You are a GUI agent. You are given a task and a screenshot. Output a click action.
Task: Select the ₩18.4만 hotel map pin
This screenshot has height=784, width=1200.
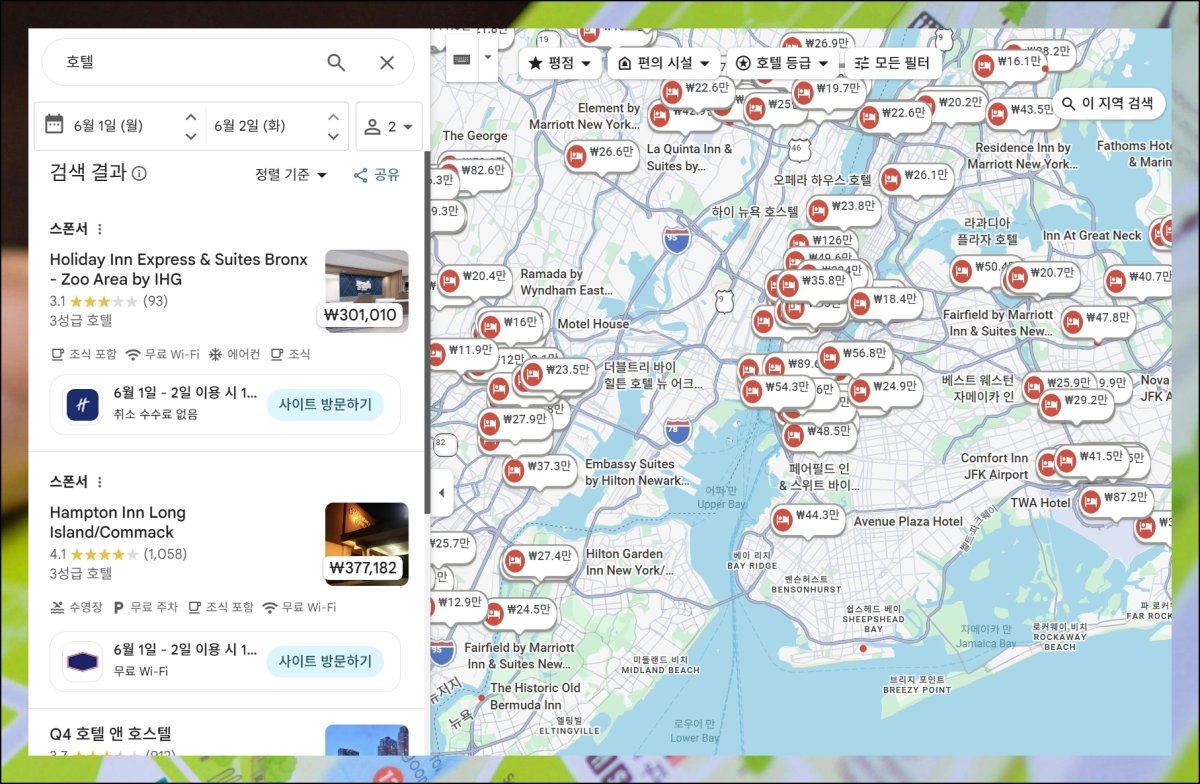(x=884, y=300)
